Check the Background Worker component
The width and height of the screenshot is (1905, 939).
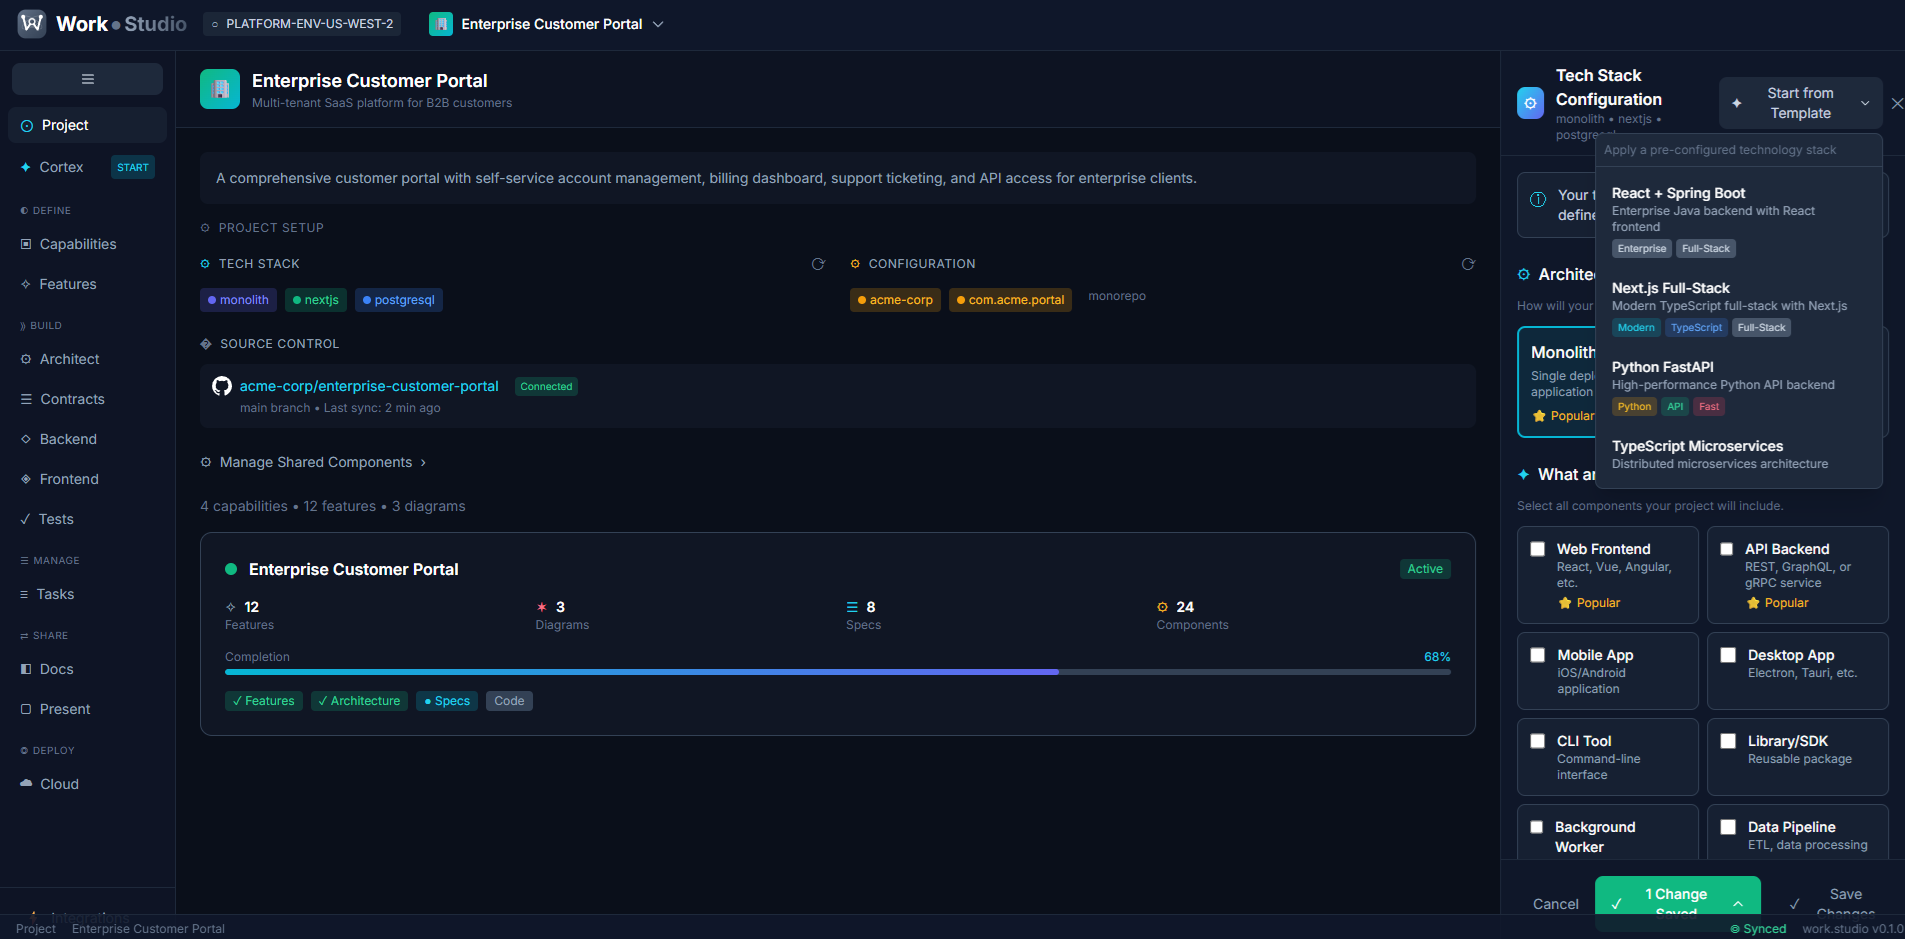1537,827
